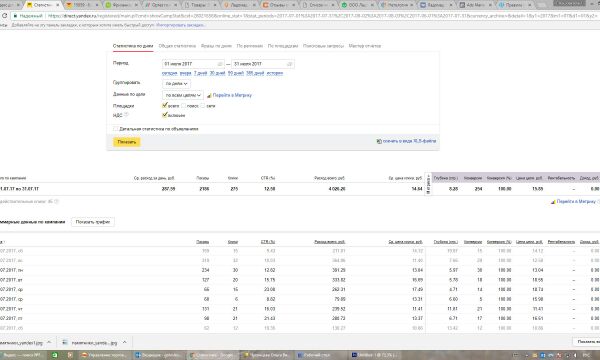Choose the '90 дней' period link
Screen dimensions: 600x360
[x=236, y=73]
